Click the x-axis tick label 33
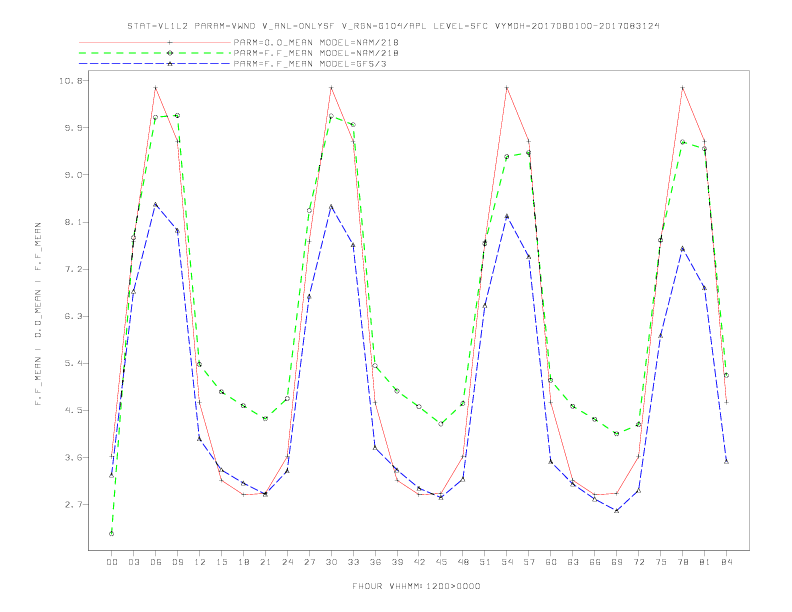Screen dimensions: 792x612 353,562
